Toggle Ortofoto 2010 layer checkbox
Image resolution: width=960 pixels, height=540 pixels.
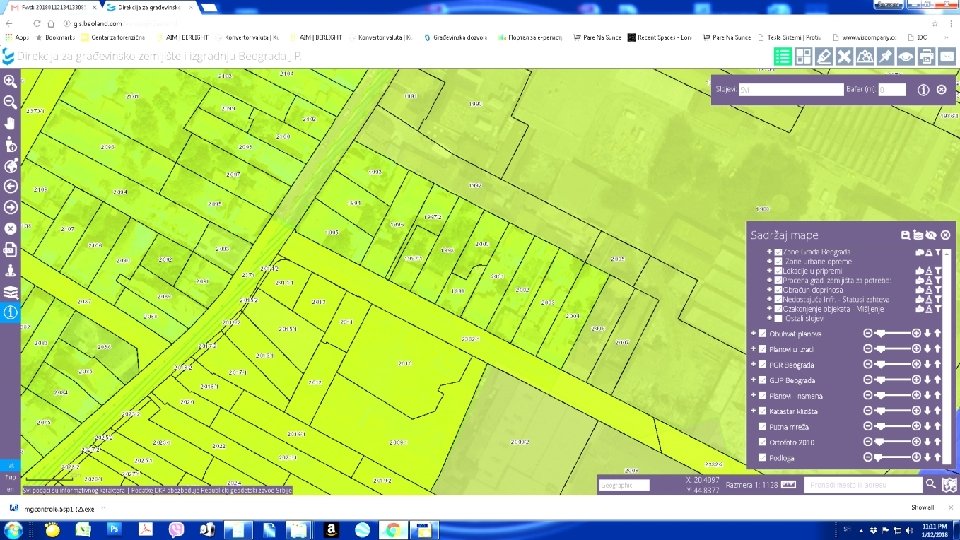coord(762,441)
